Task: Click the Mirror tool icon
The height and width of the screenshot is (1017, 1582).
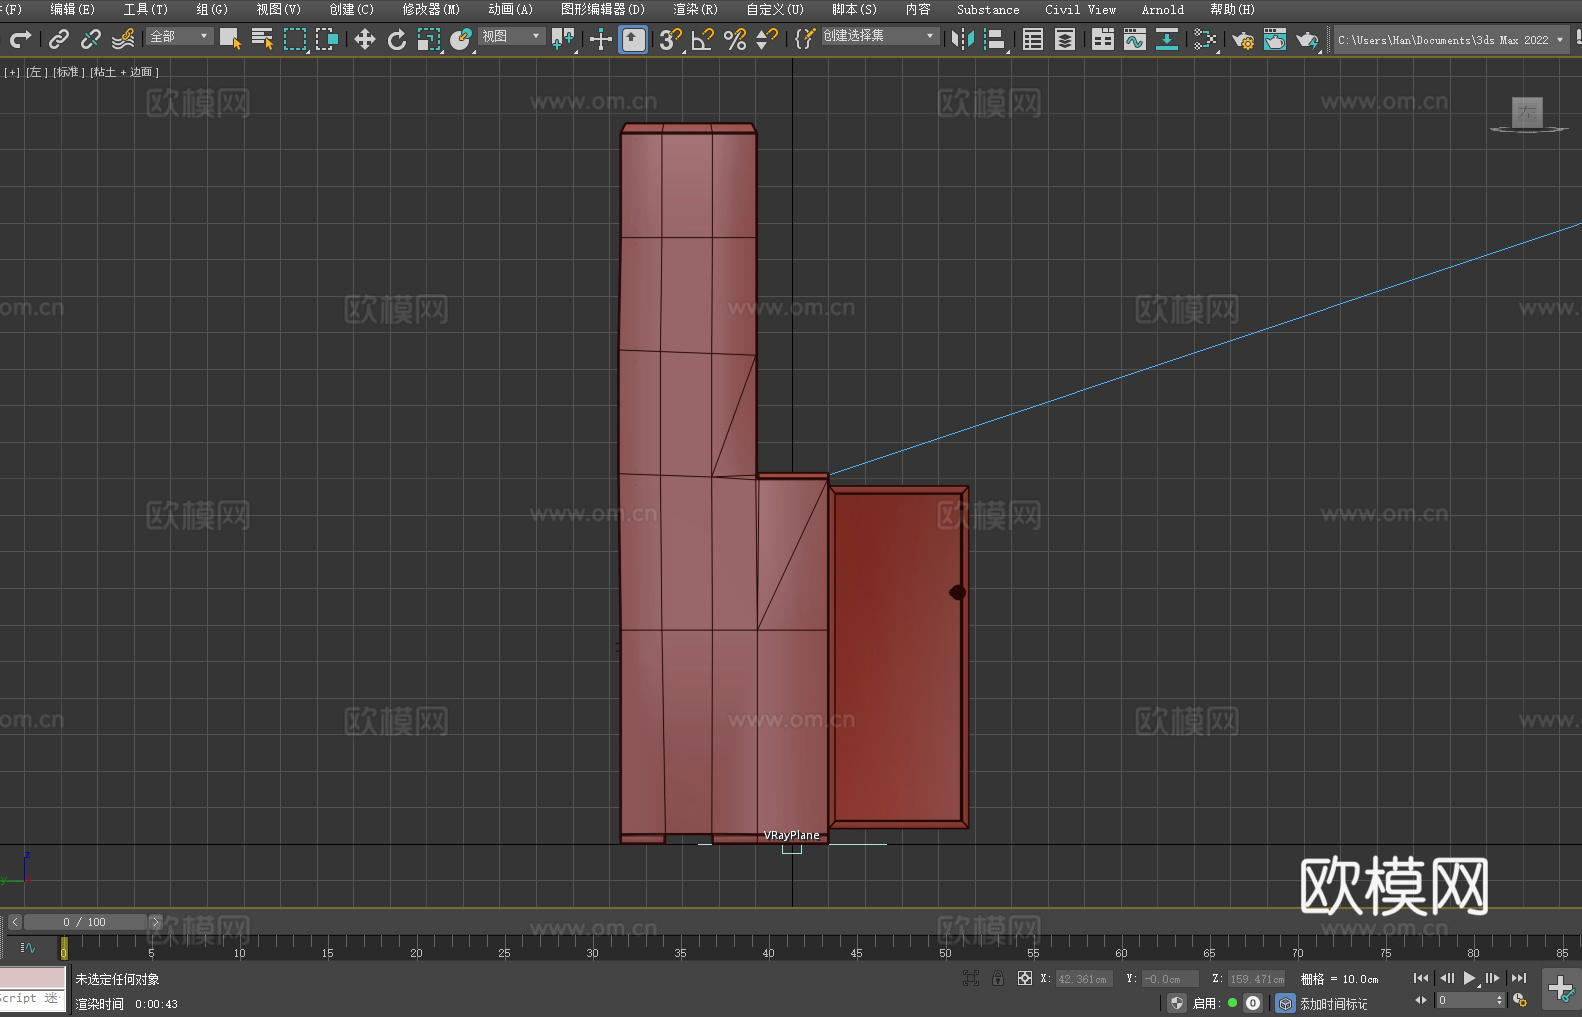Action: 963,39
